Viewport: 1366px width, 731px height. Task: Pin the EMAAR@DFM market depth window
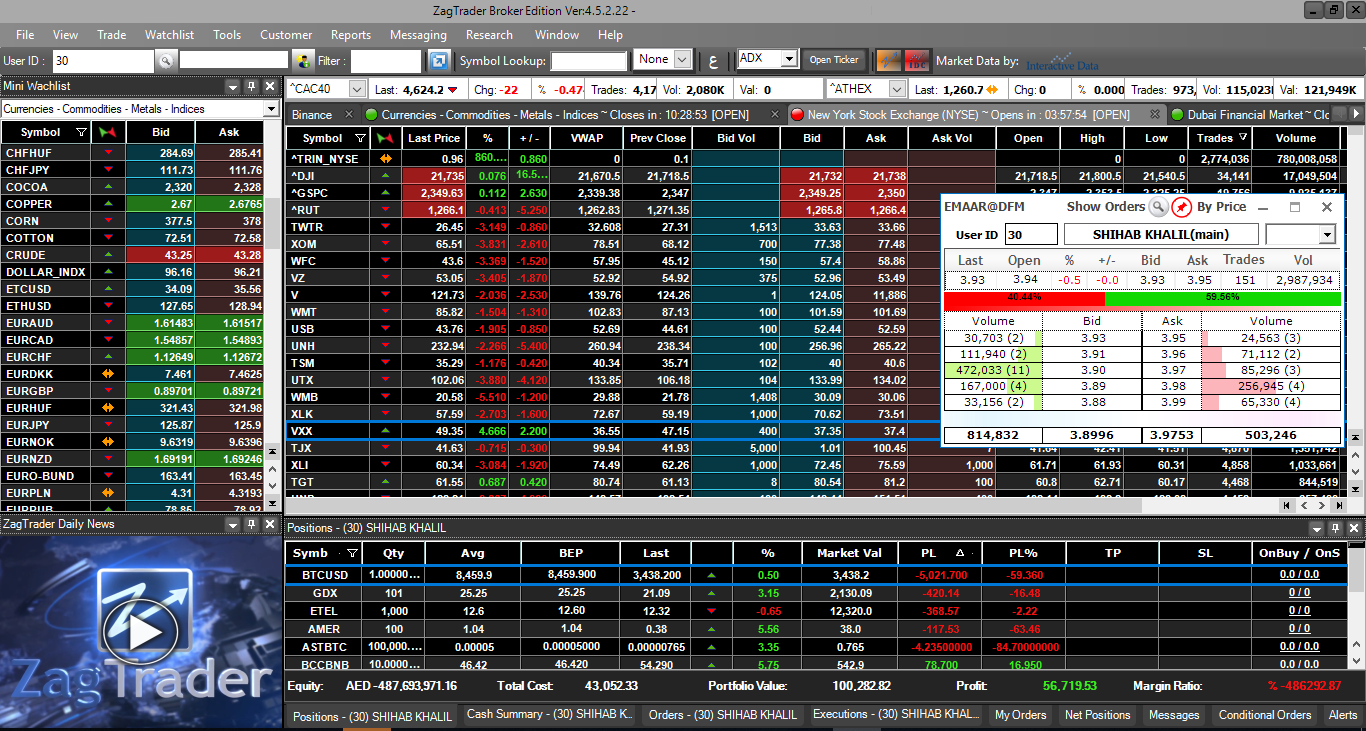1182,207
